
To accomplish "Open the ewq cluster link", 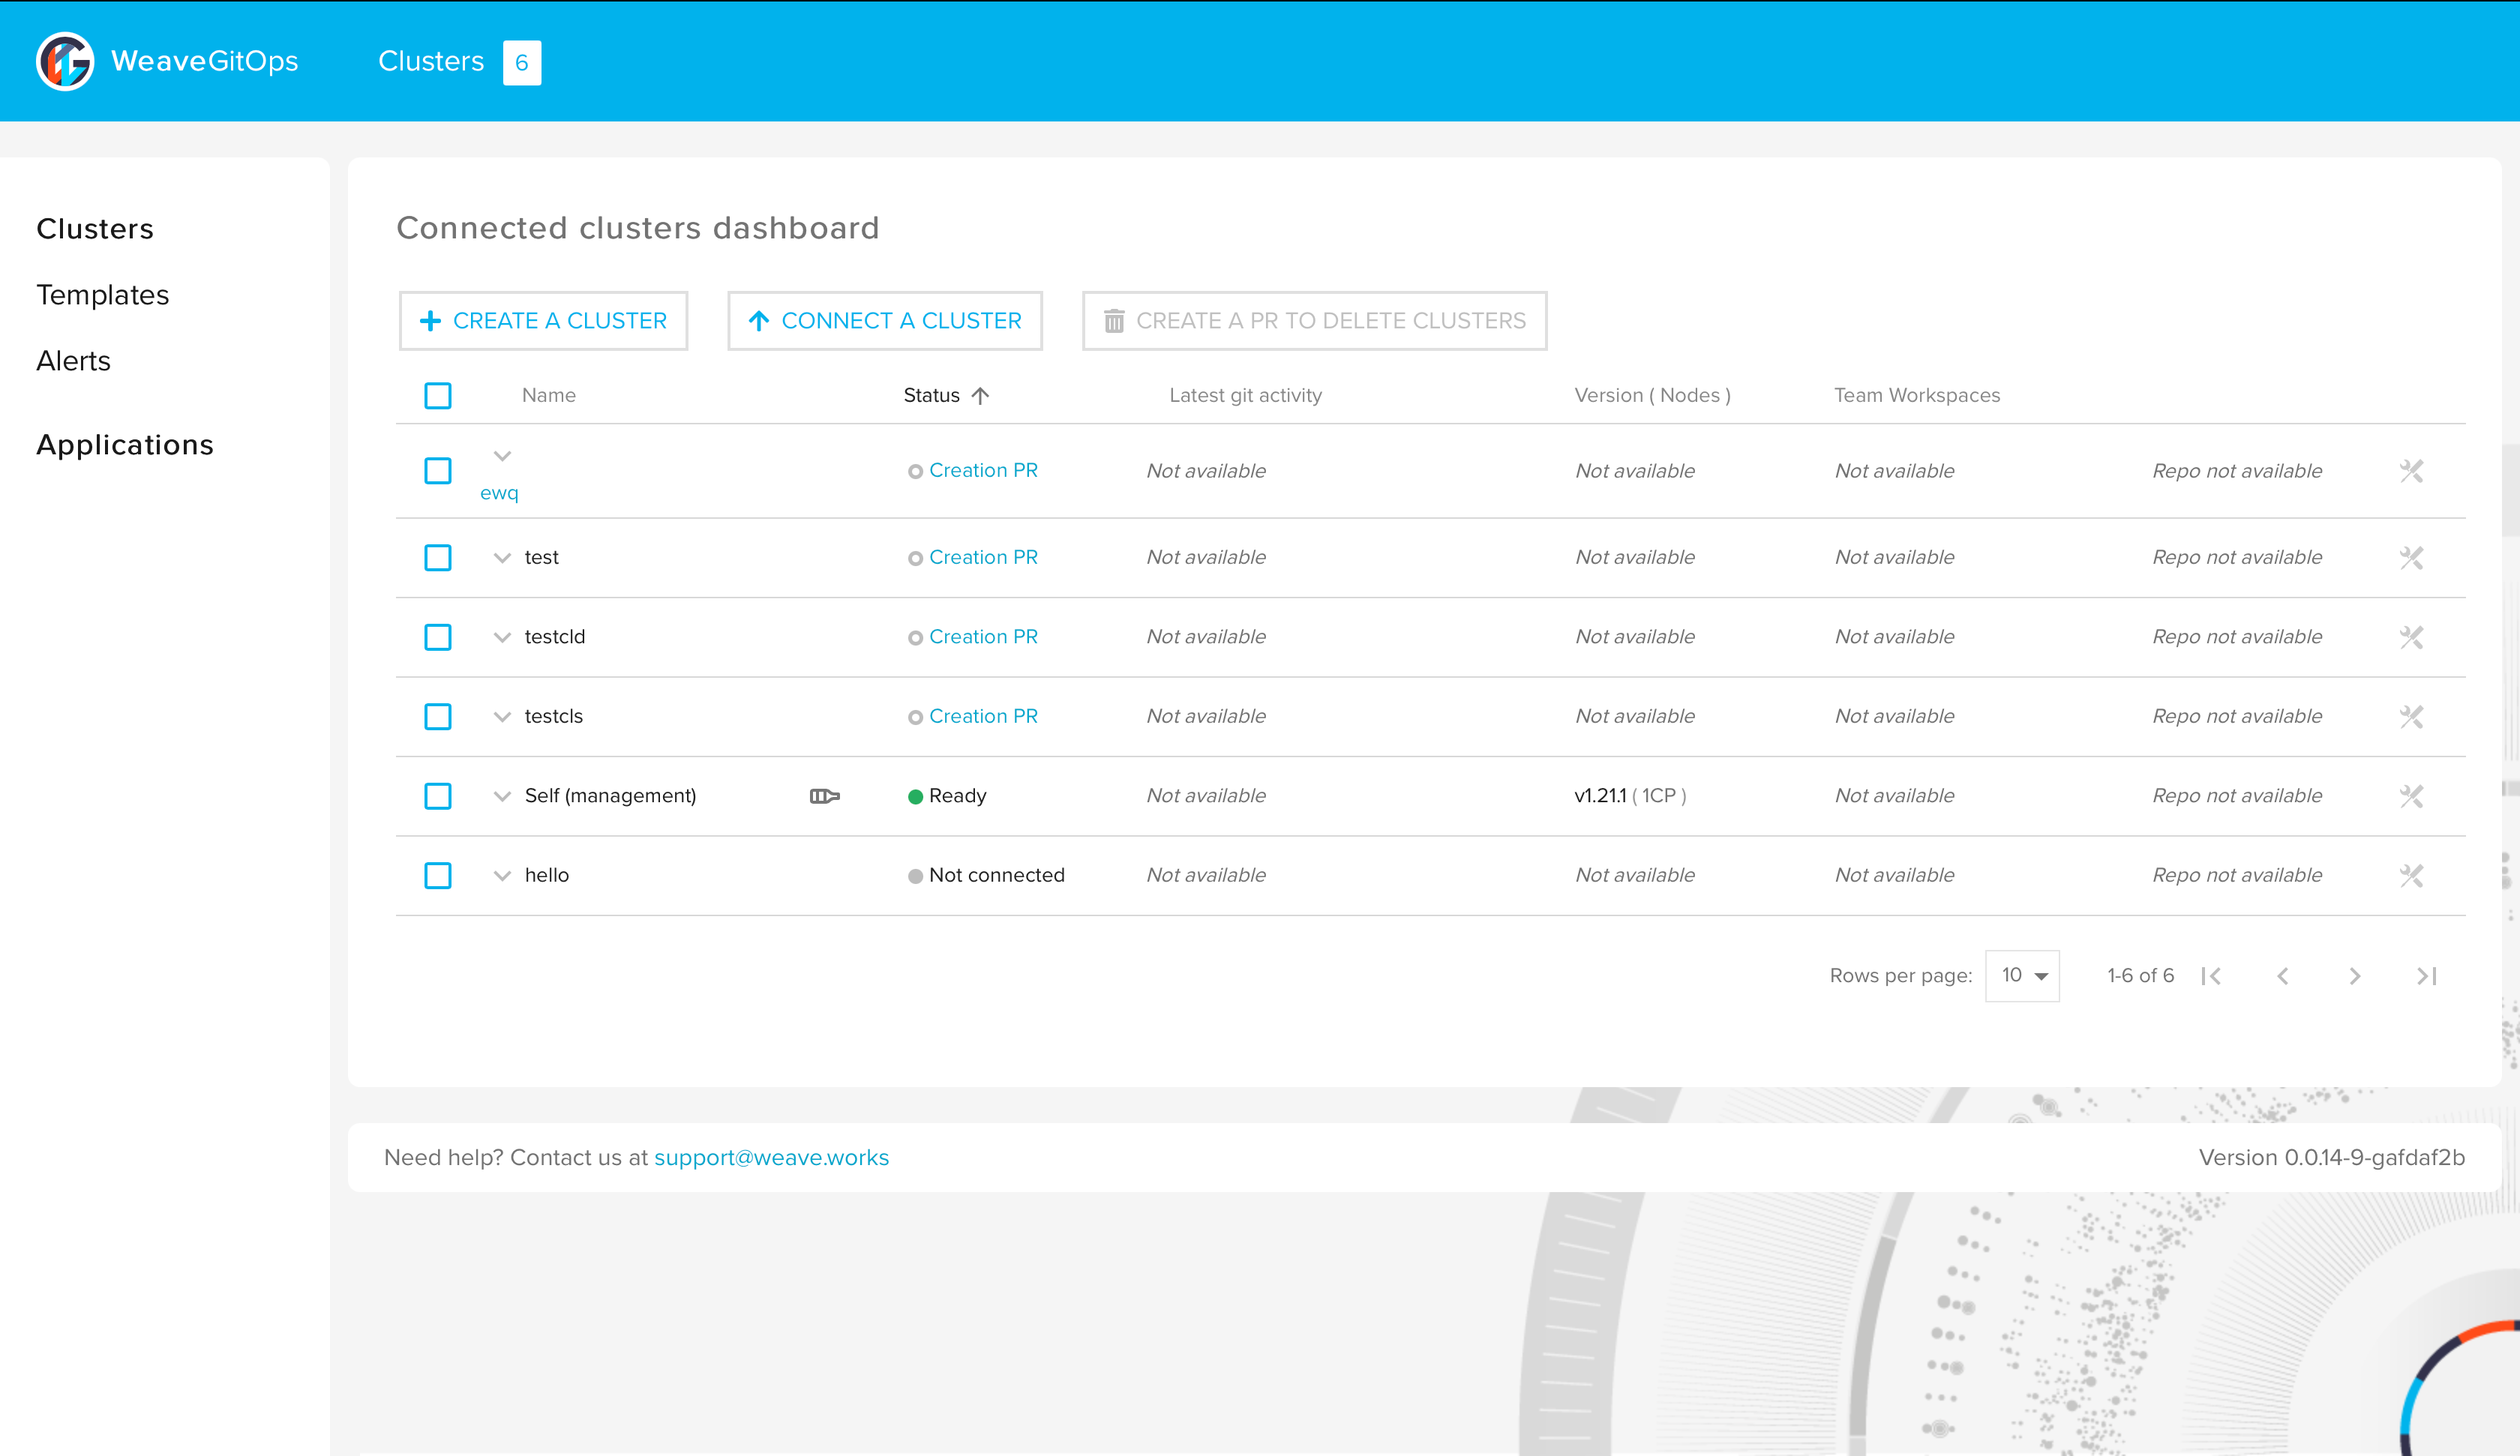I will (499, 493).
